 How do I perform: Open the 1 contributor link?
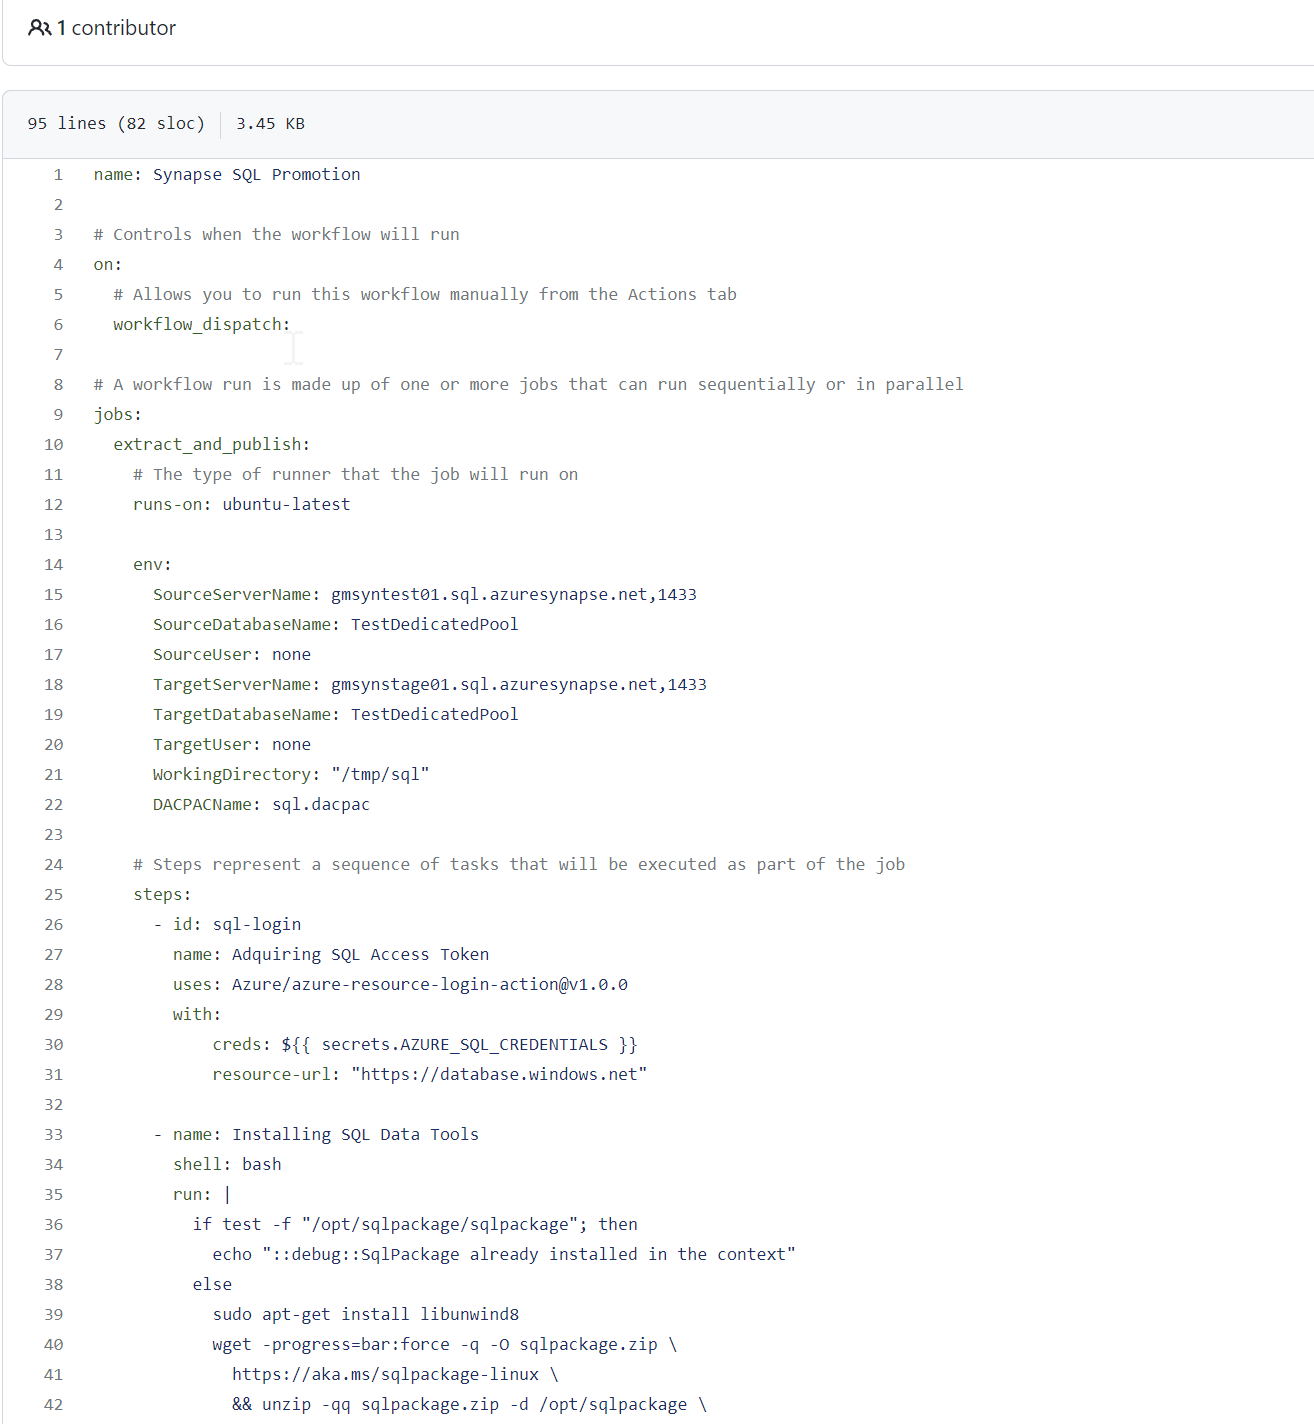[x=116, y=28]
